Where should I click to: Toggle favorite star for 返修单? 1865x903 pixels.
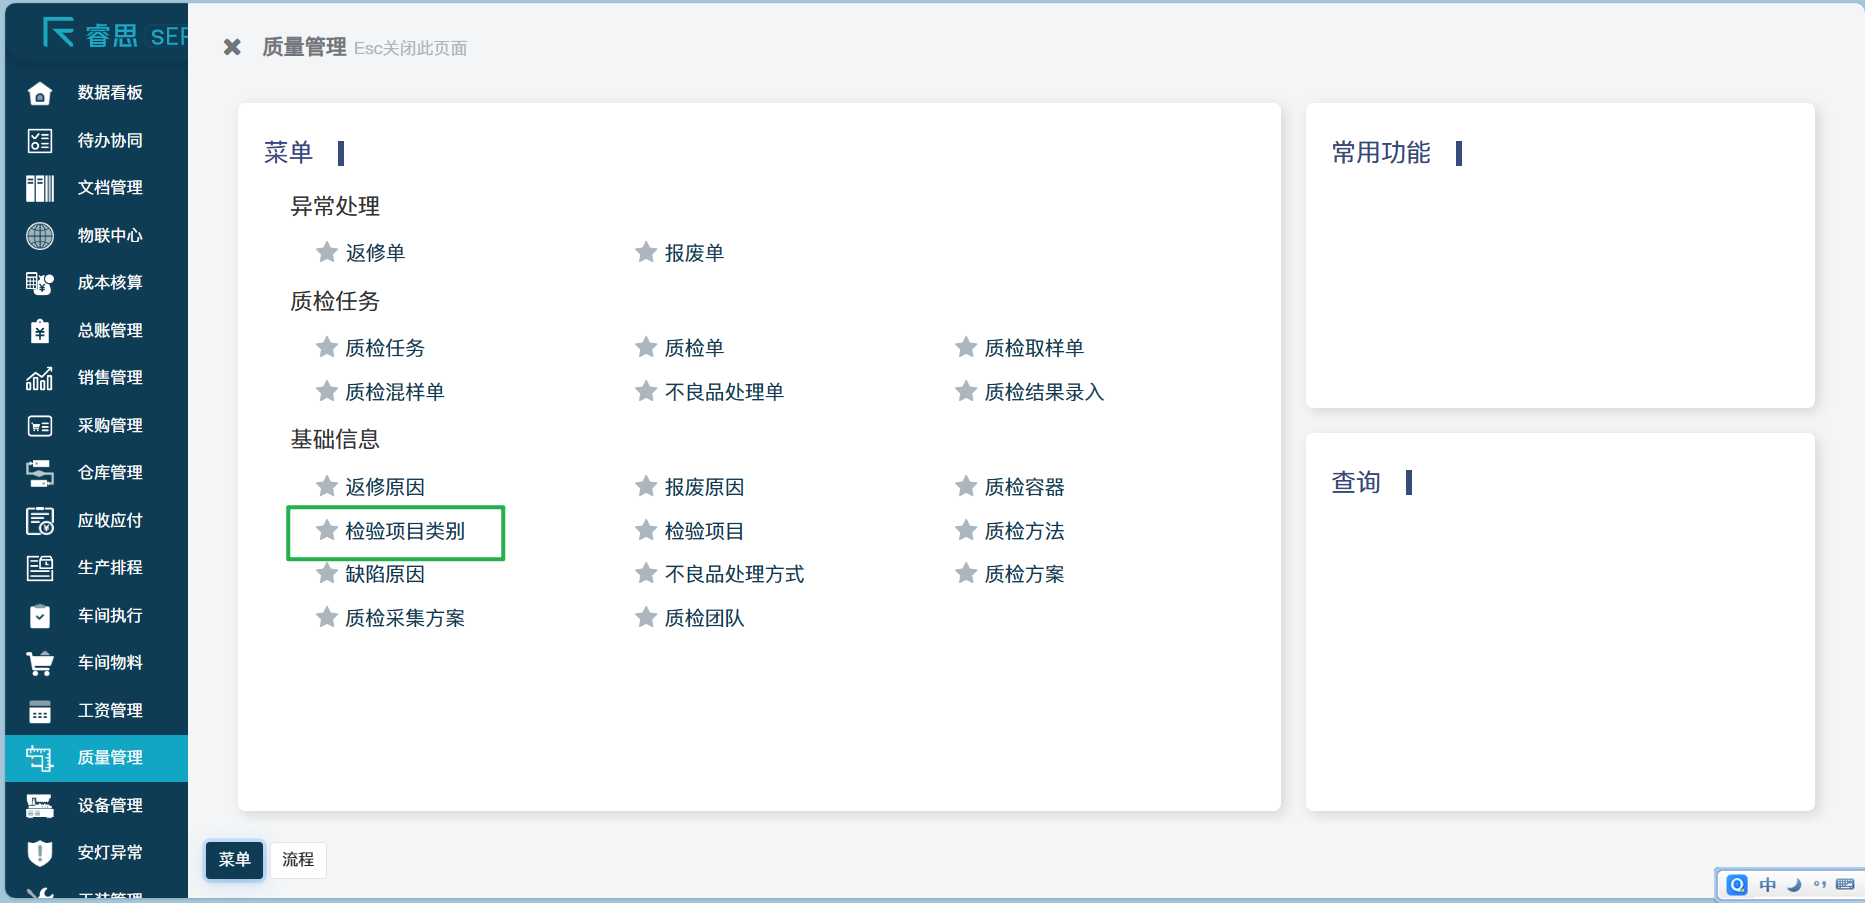click(x=326, y=252)
